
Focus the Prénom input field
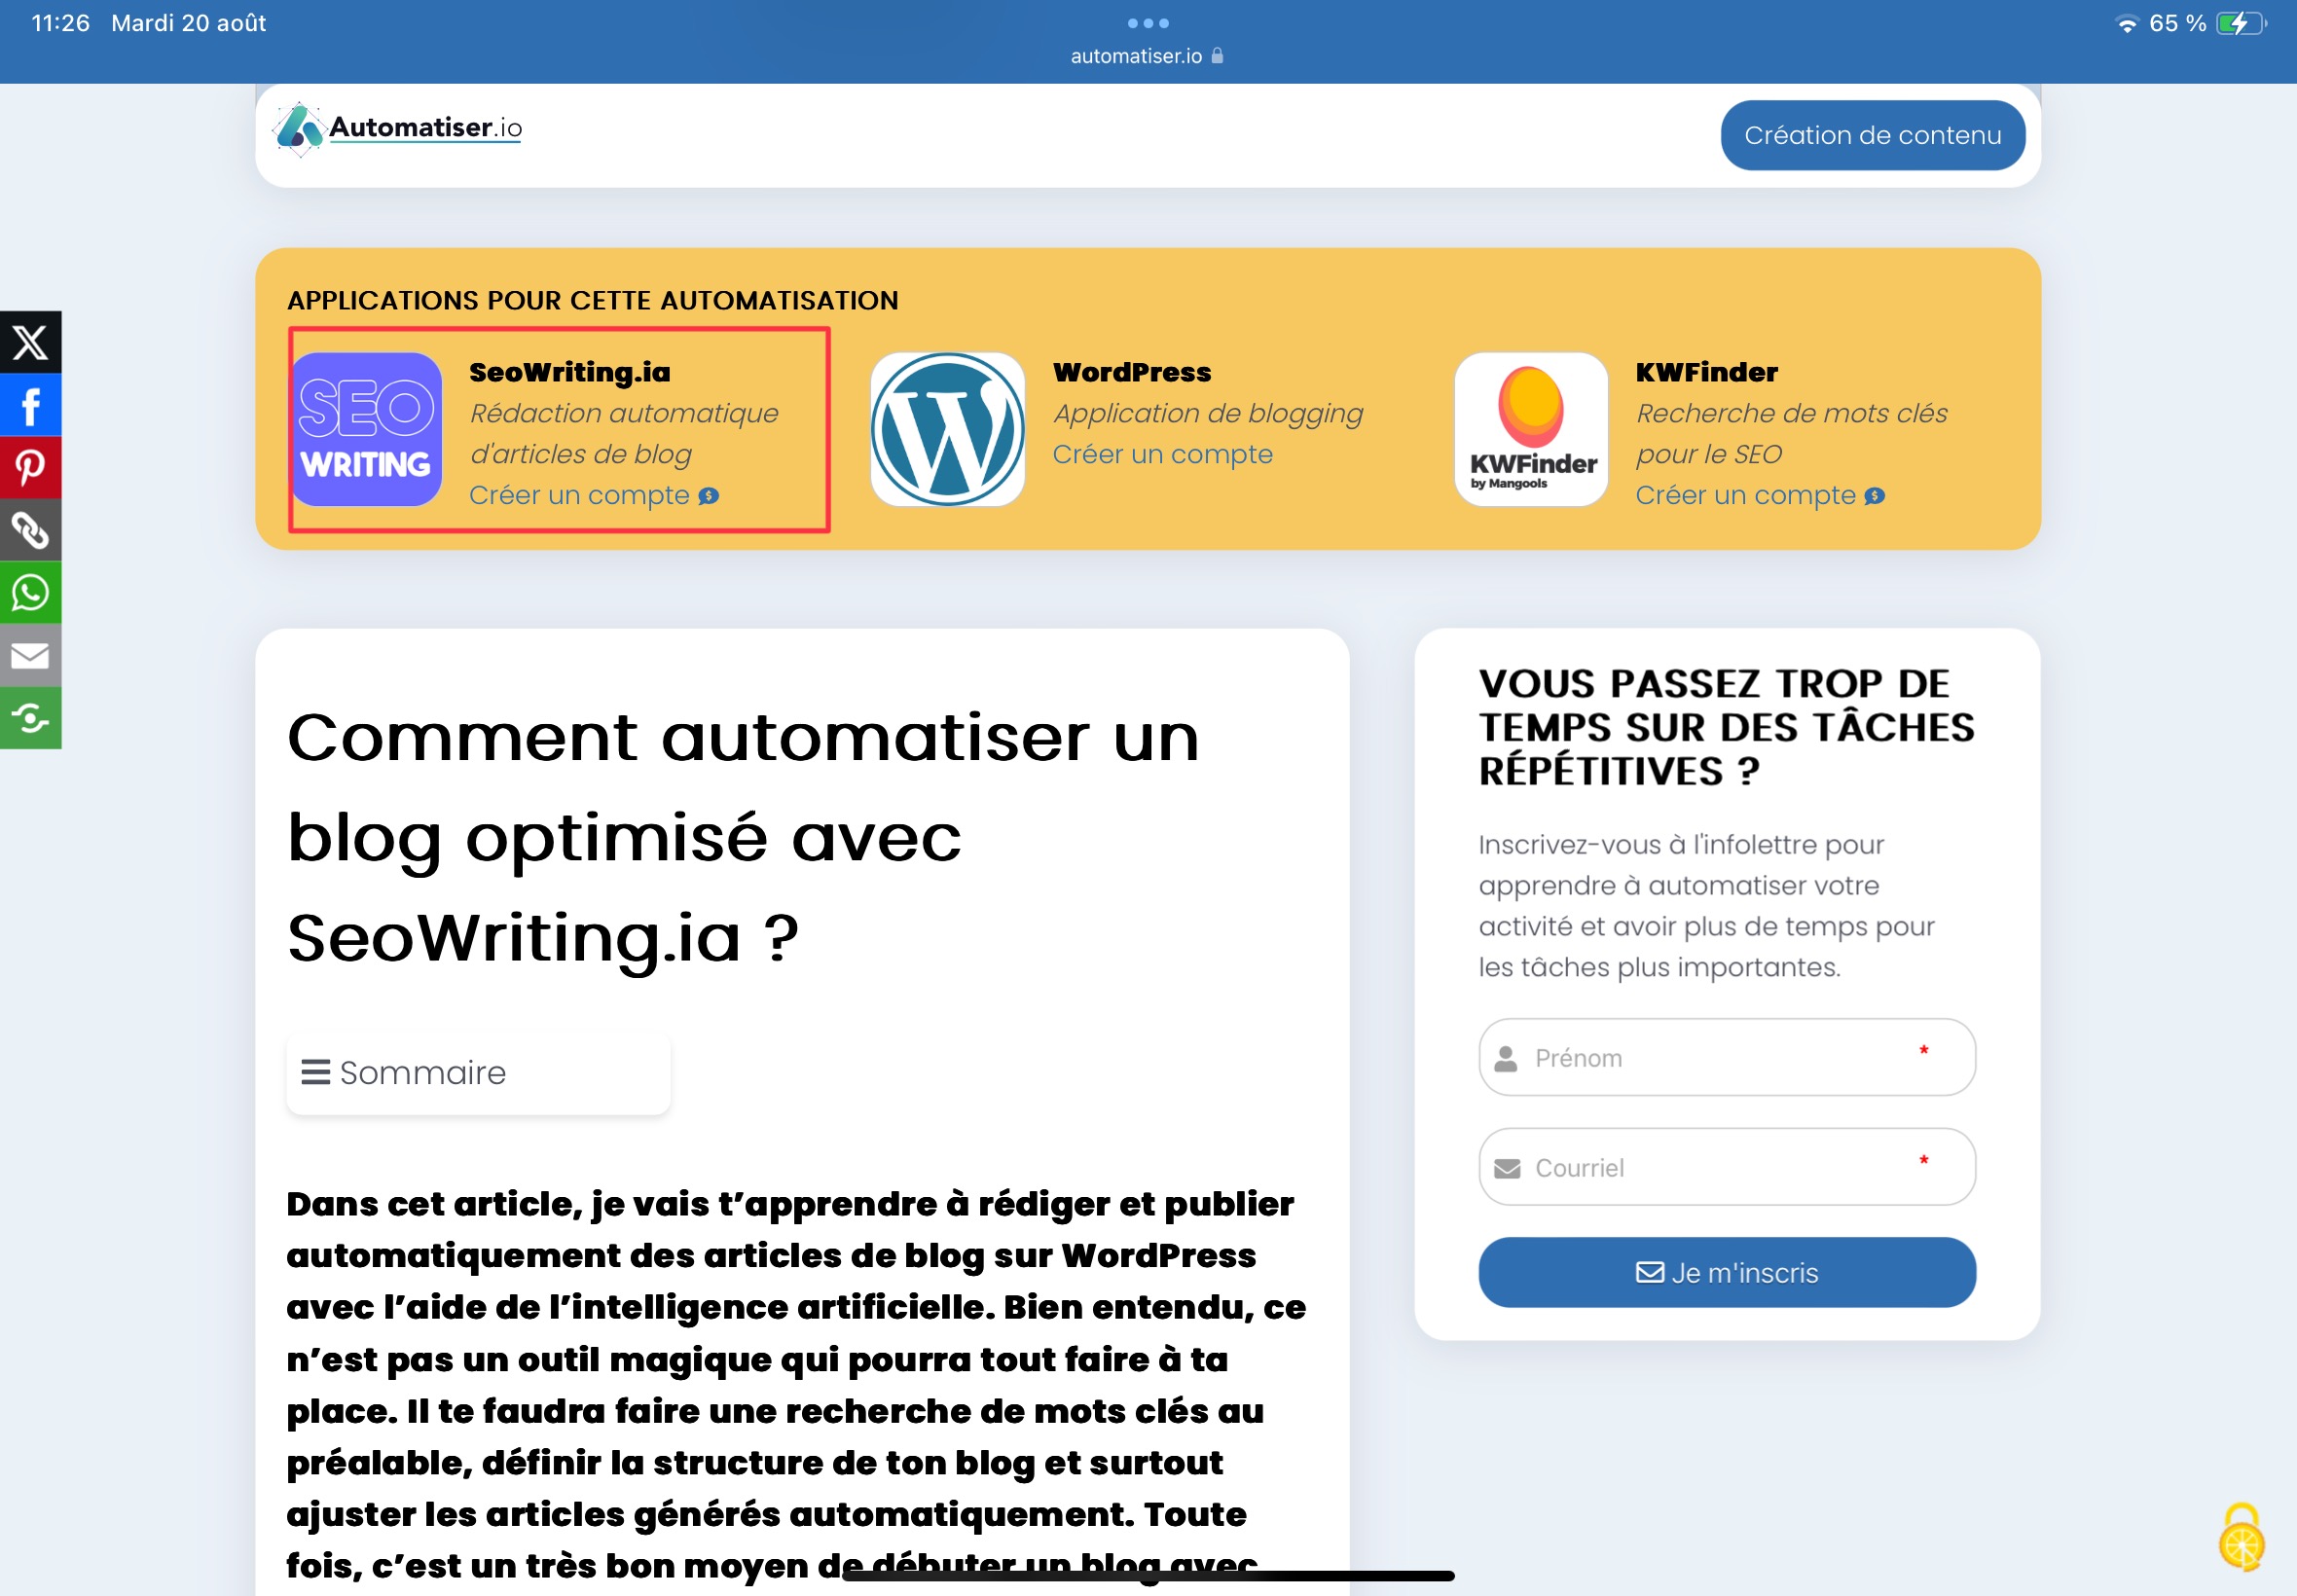[1726, 1057]
